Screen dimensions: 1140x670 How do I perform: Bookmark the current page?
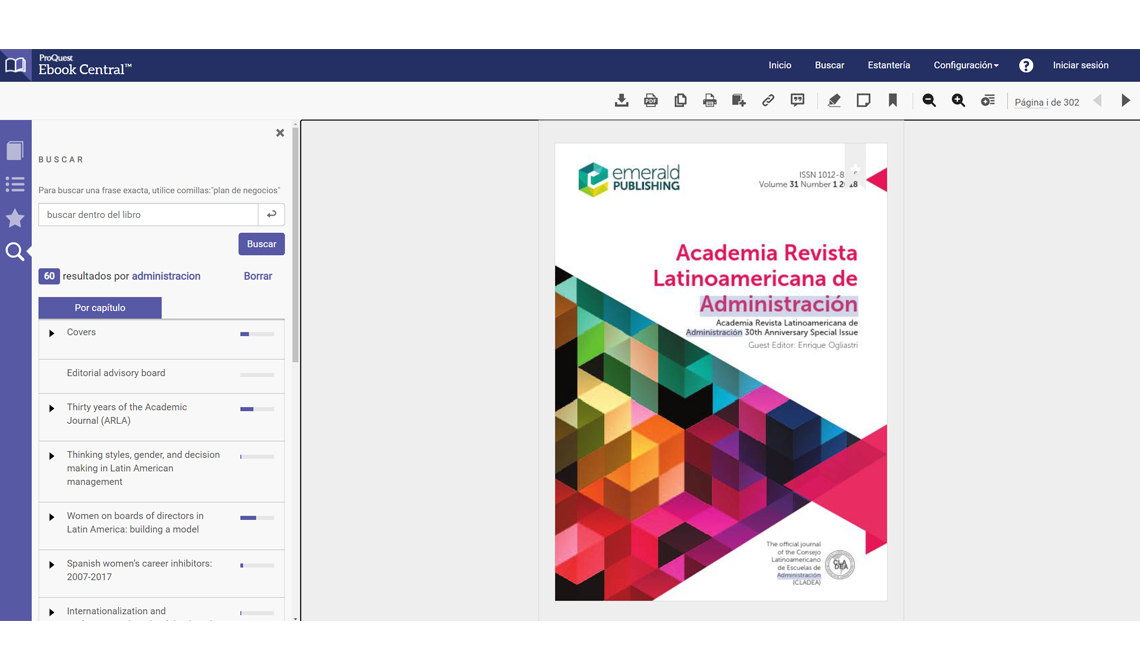[893, 101]
